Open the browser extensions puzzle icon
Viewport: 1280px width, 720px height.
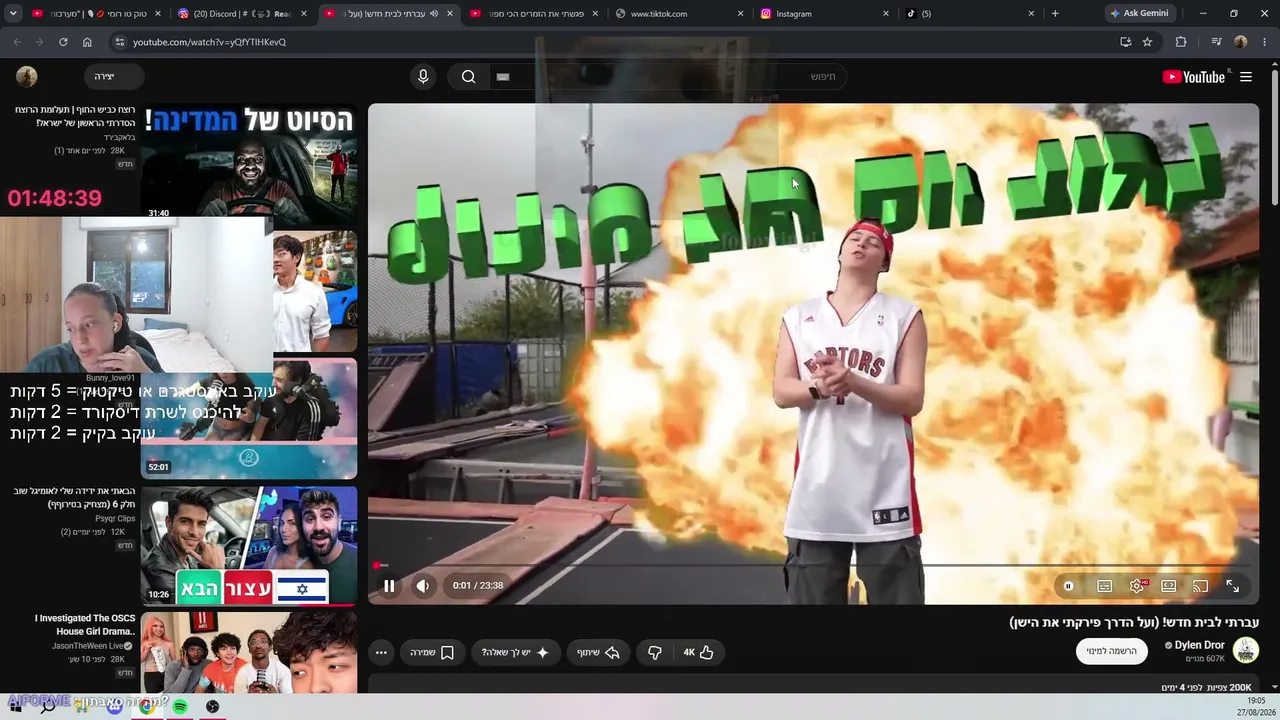(1181, 42)
